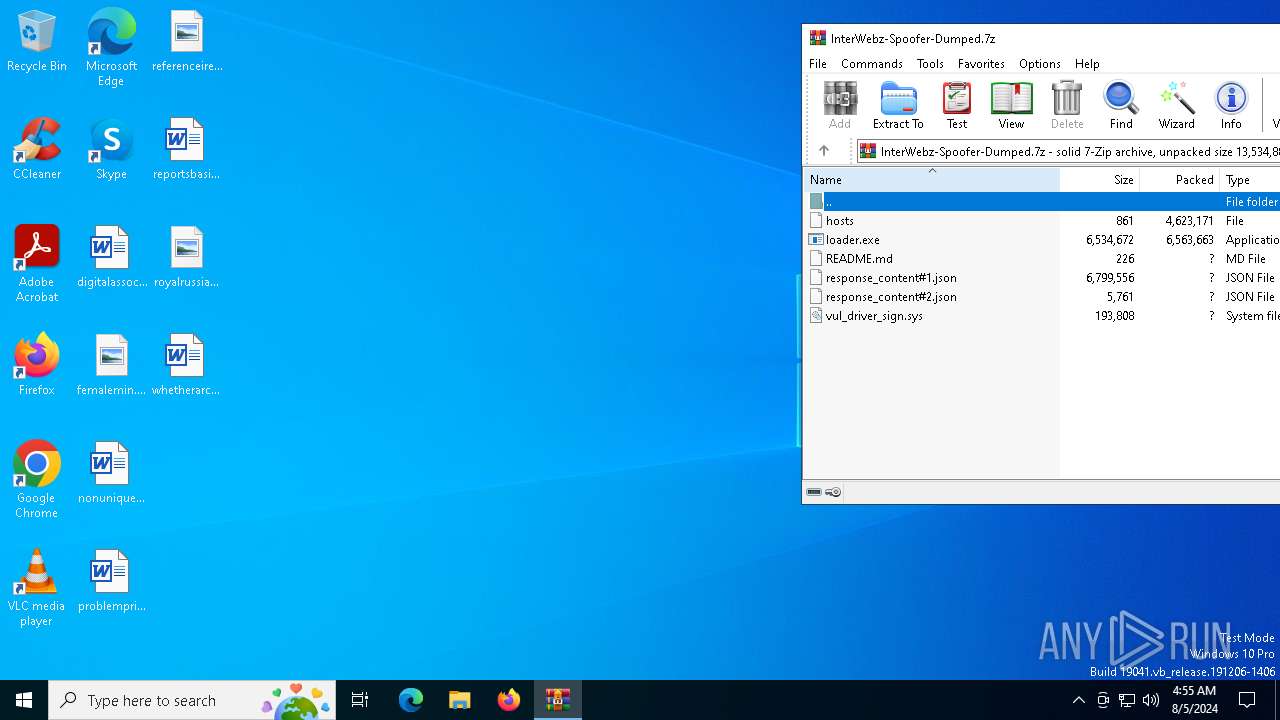Image resolution: width=1280 pixels, height=720 pixels.
Task: Select README.md in the archive list
Action: pos(1043,258)
